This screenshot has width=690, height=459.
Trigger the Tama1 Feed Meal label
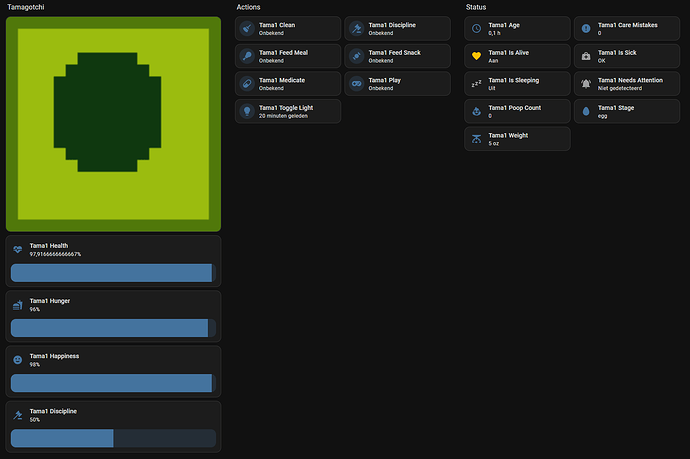(x=283, y=53)
